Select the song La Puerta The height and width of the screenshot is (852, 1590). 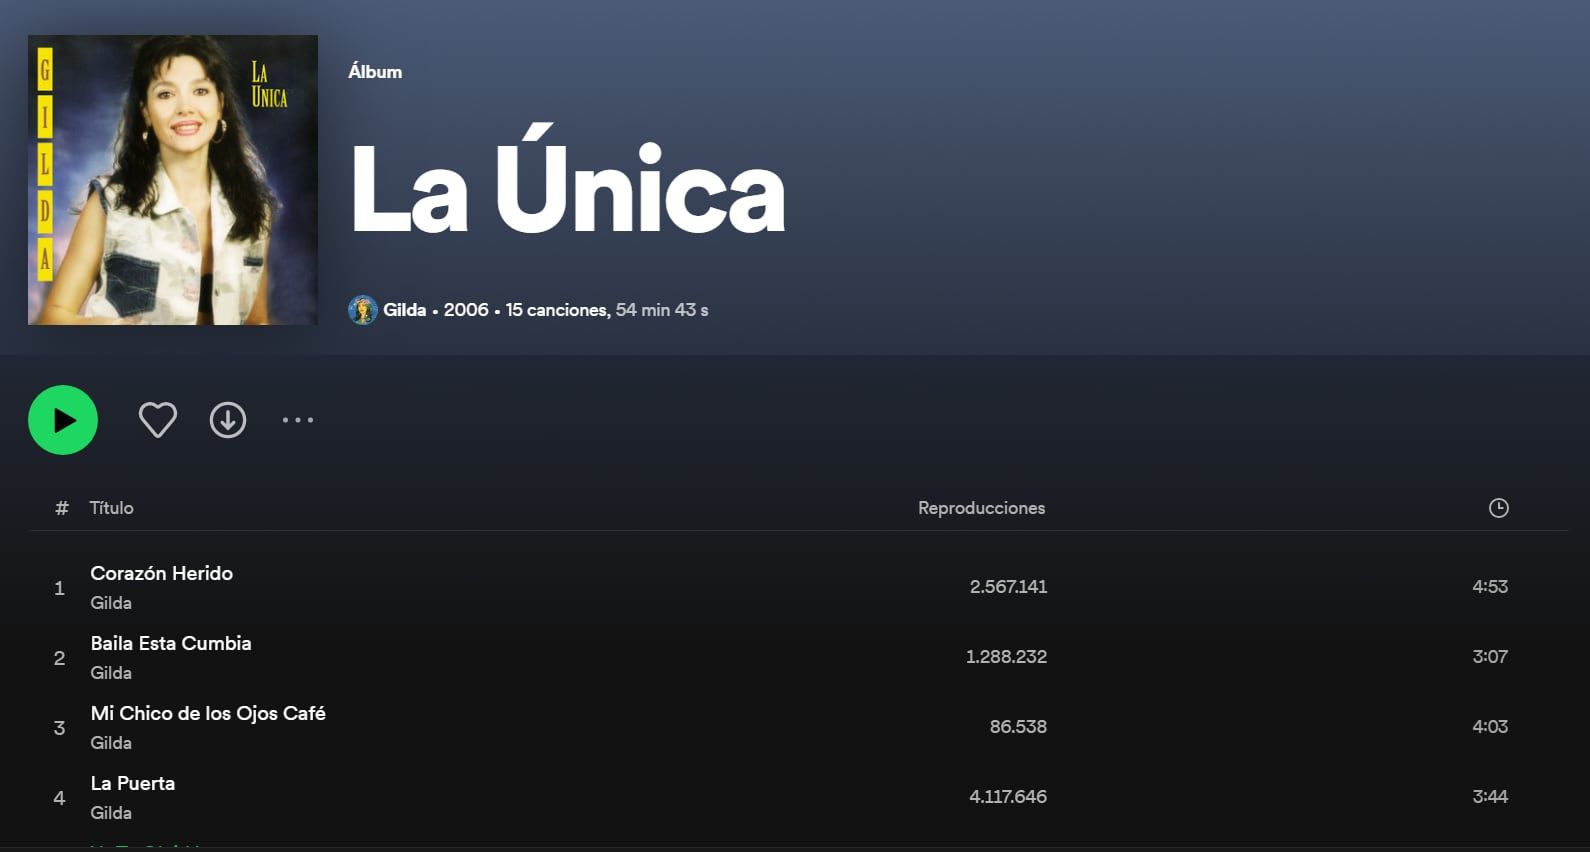[133, 783]
